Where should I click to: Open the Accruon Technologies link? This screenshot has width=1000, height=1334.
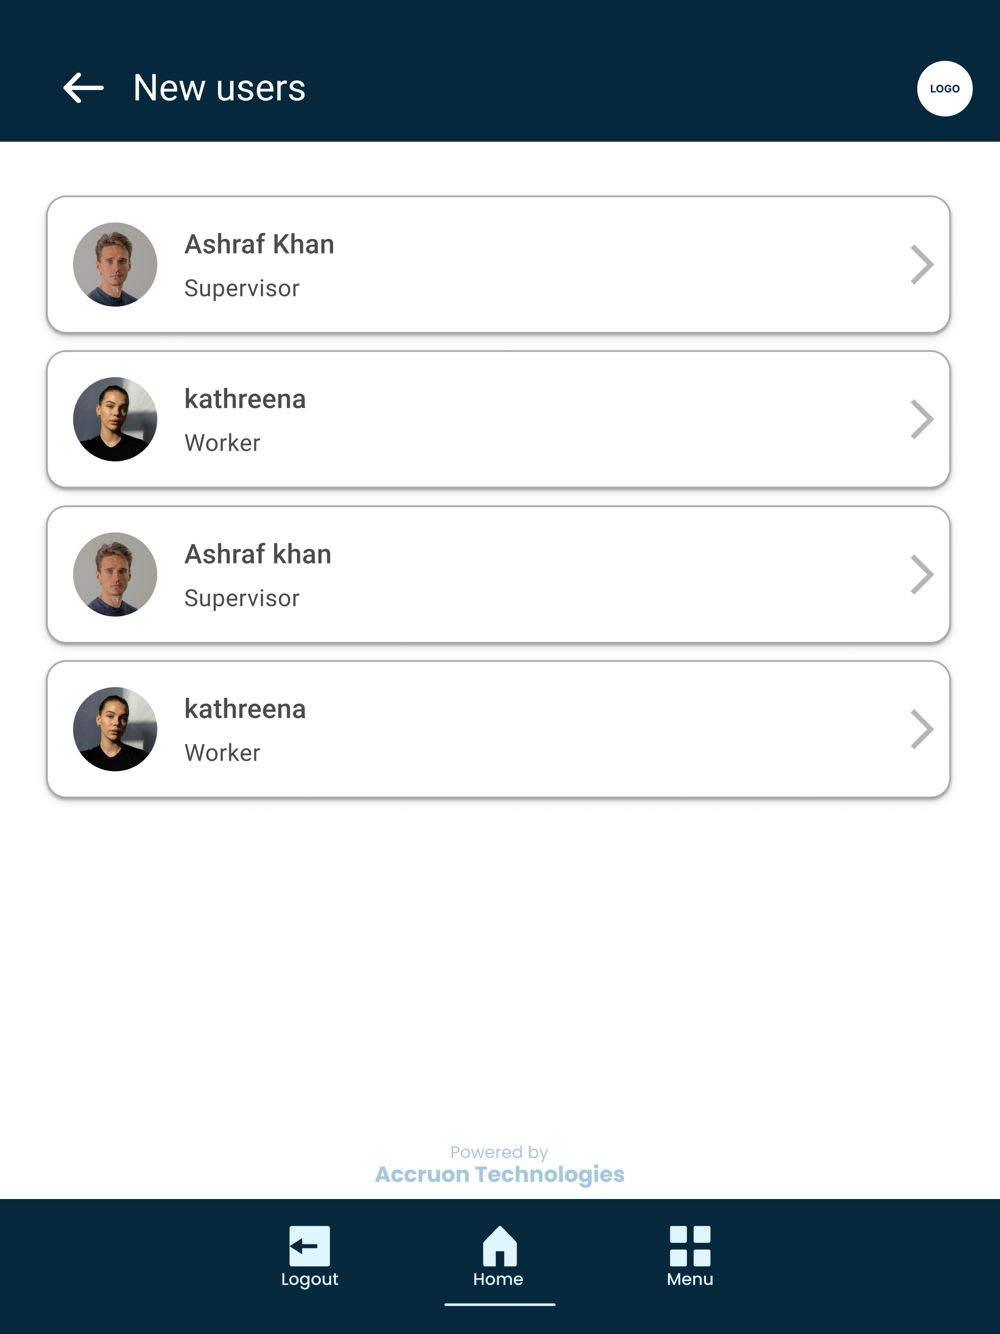(x=499, y=1174)
